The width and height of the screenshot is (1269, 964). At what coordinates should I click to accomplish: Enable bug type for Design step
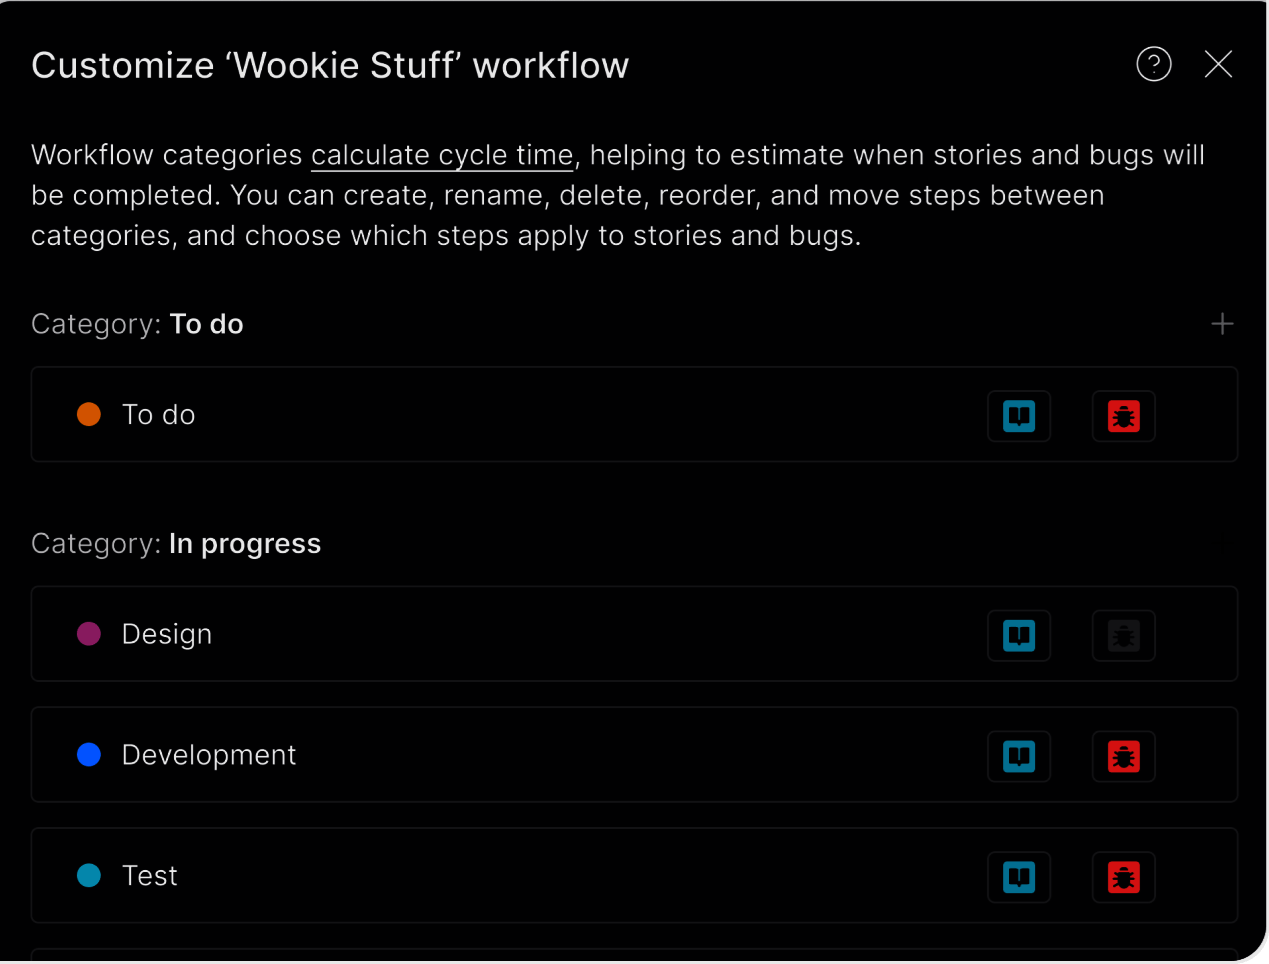click(x=1124, y=636)
